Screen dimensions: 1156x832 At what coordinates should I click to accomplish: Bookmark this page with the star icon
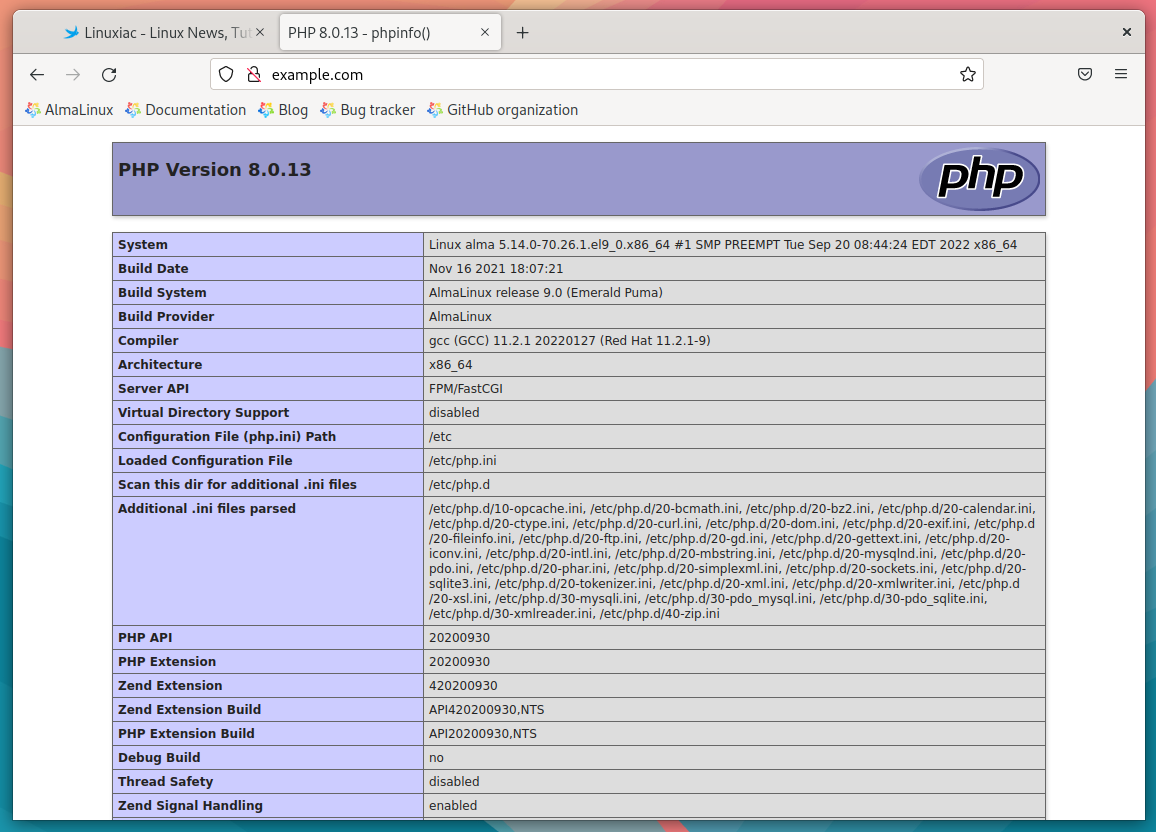[x=968, y=74]
